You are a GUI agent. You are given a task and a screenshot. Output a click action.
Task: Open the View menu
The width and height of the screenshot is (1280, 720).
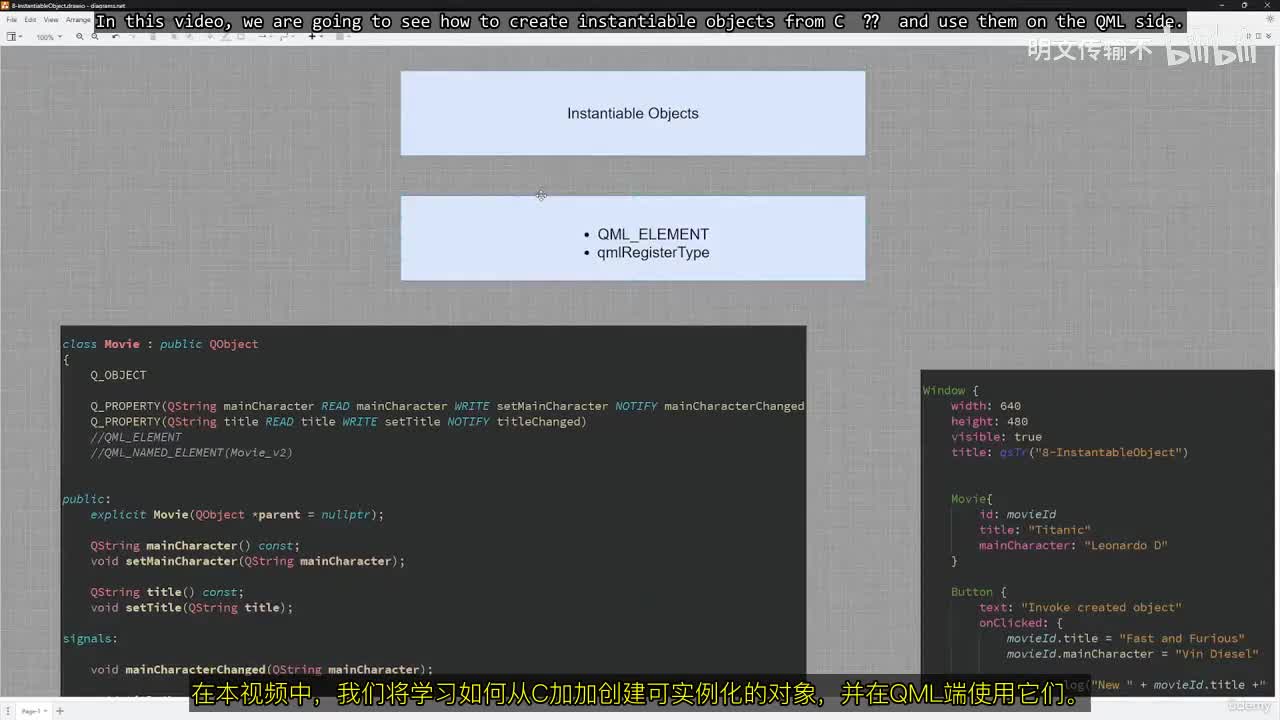50,20
